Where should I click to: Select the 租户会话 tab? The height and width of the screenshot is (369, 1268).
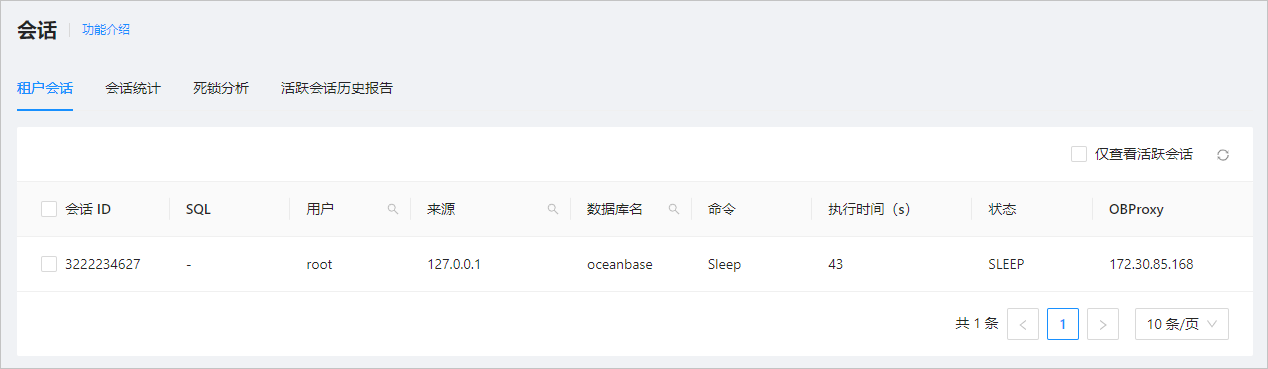click(x=45, y=88)
